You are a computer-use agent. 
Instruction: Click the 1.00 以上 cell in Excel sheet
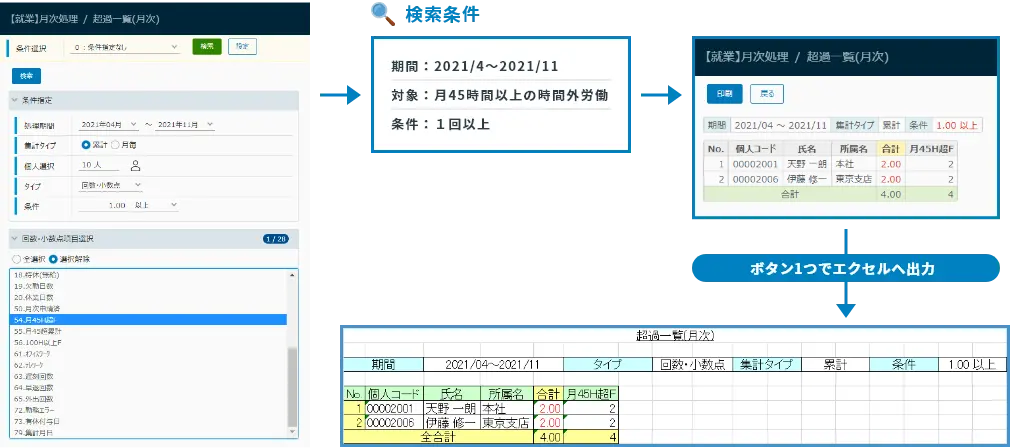pyautogui.click(x=971, y=364)
